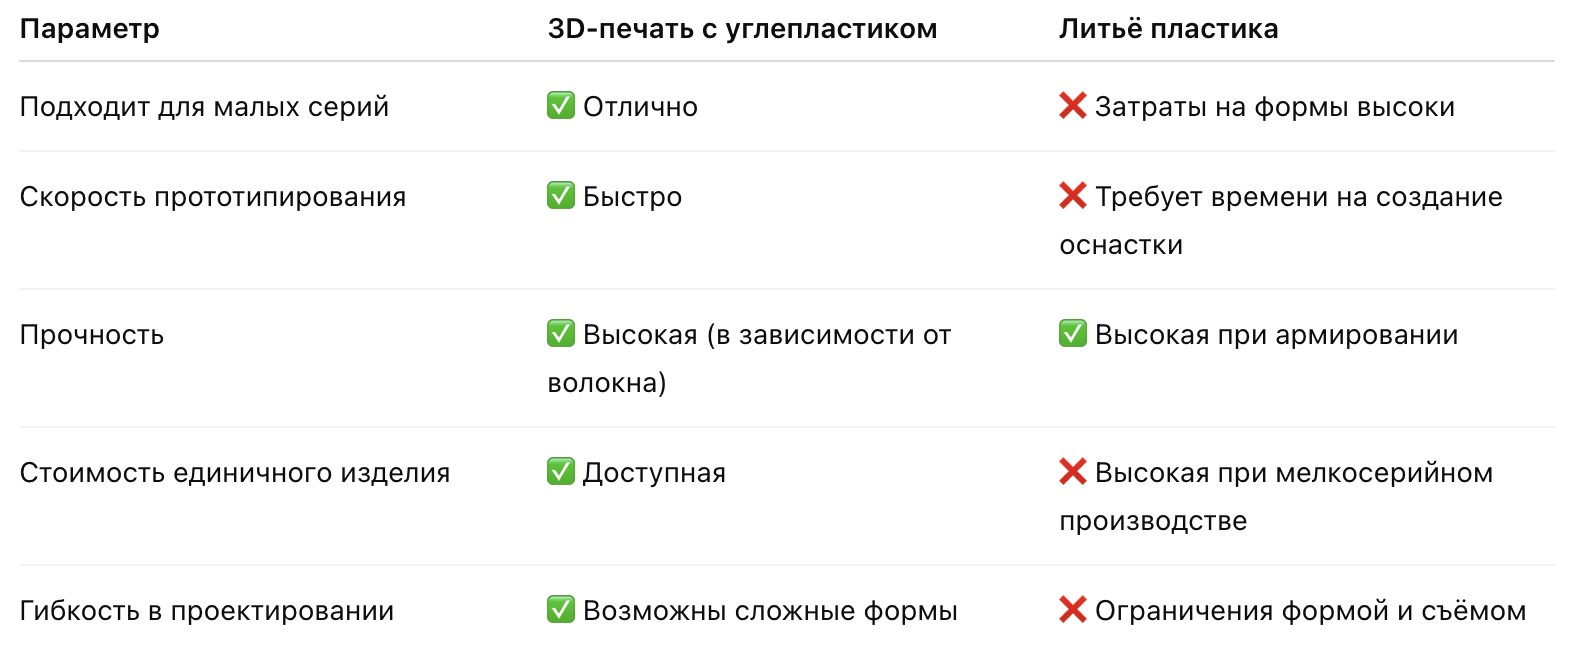Click the red cross beside Требует времени
The image size is (1591, 670).
pyautogui.click(x=1072, y=195)
